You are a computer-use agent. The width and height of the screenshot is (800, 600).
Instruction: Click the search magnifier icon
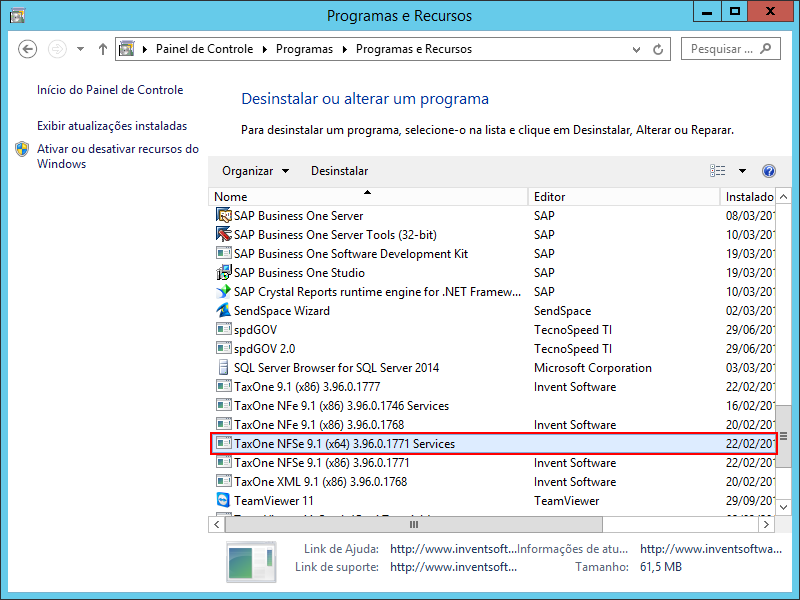pos(765,49)
